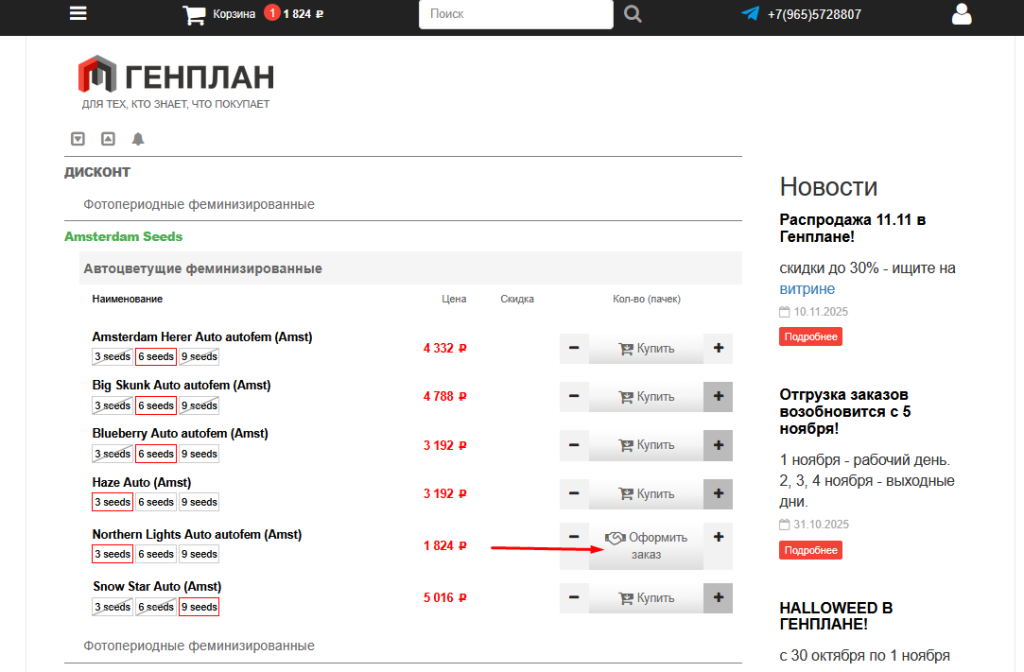Open the ДИСКОНТ category
The height and width of the screenshot is (672, 1024).
(98, 172)
